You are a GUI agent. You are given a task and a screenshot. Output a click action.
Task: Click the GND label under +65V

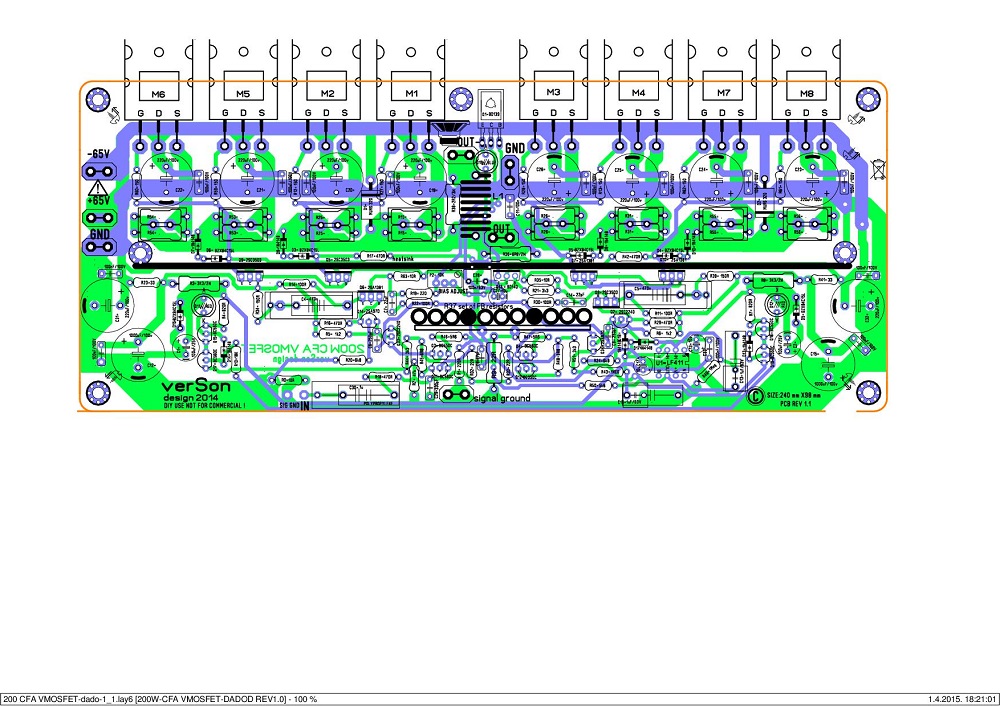click(99, 234)
